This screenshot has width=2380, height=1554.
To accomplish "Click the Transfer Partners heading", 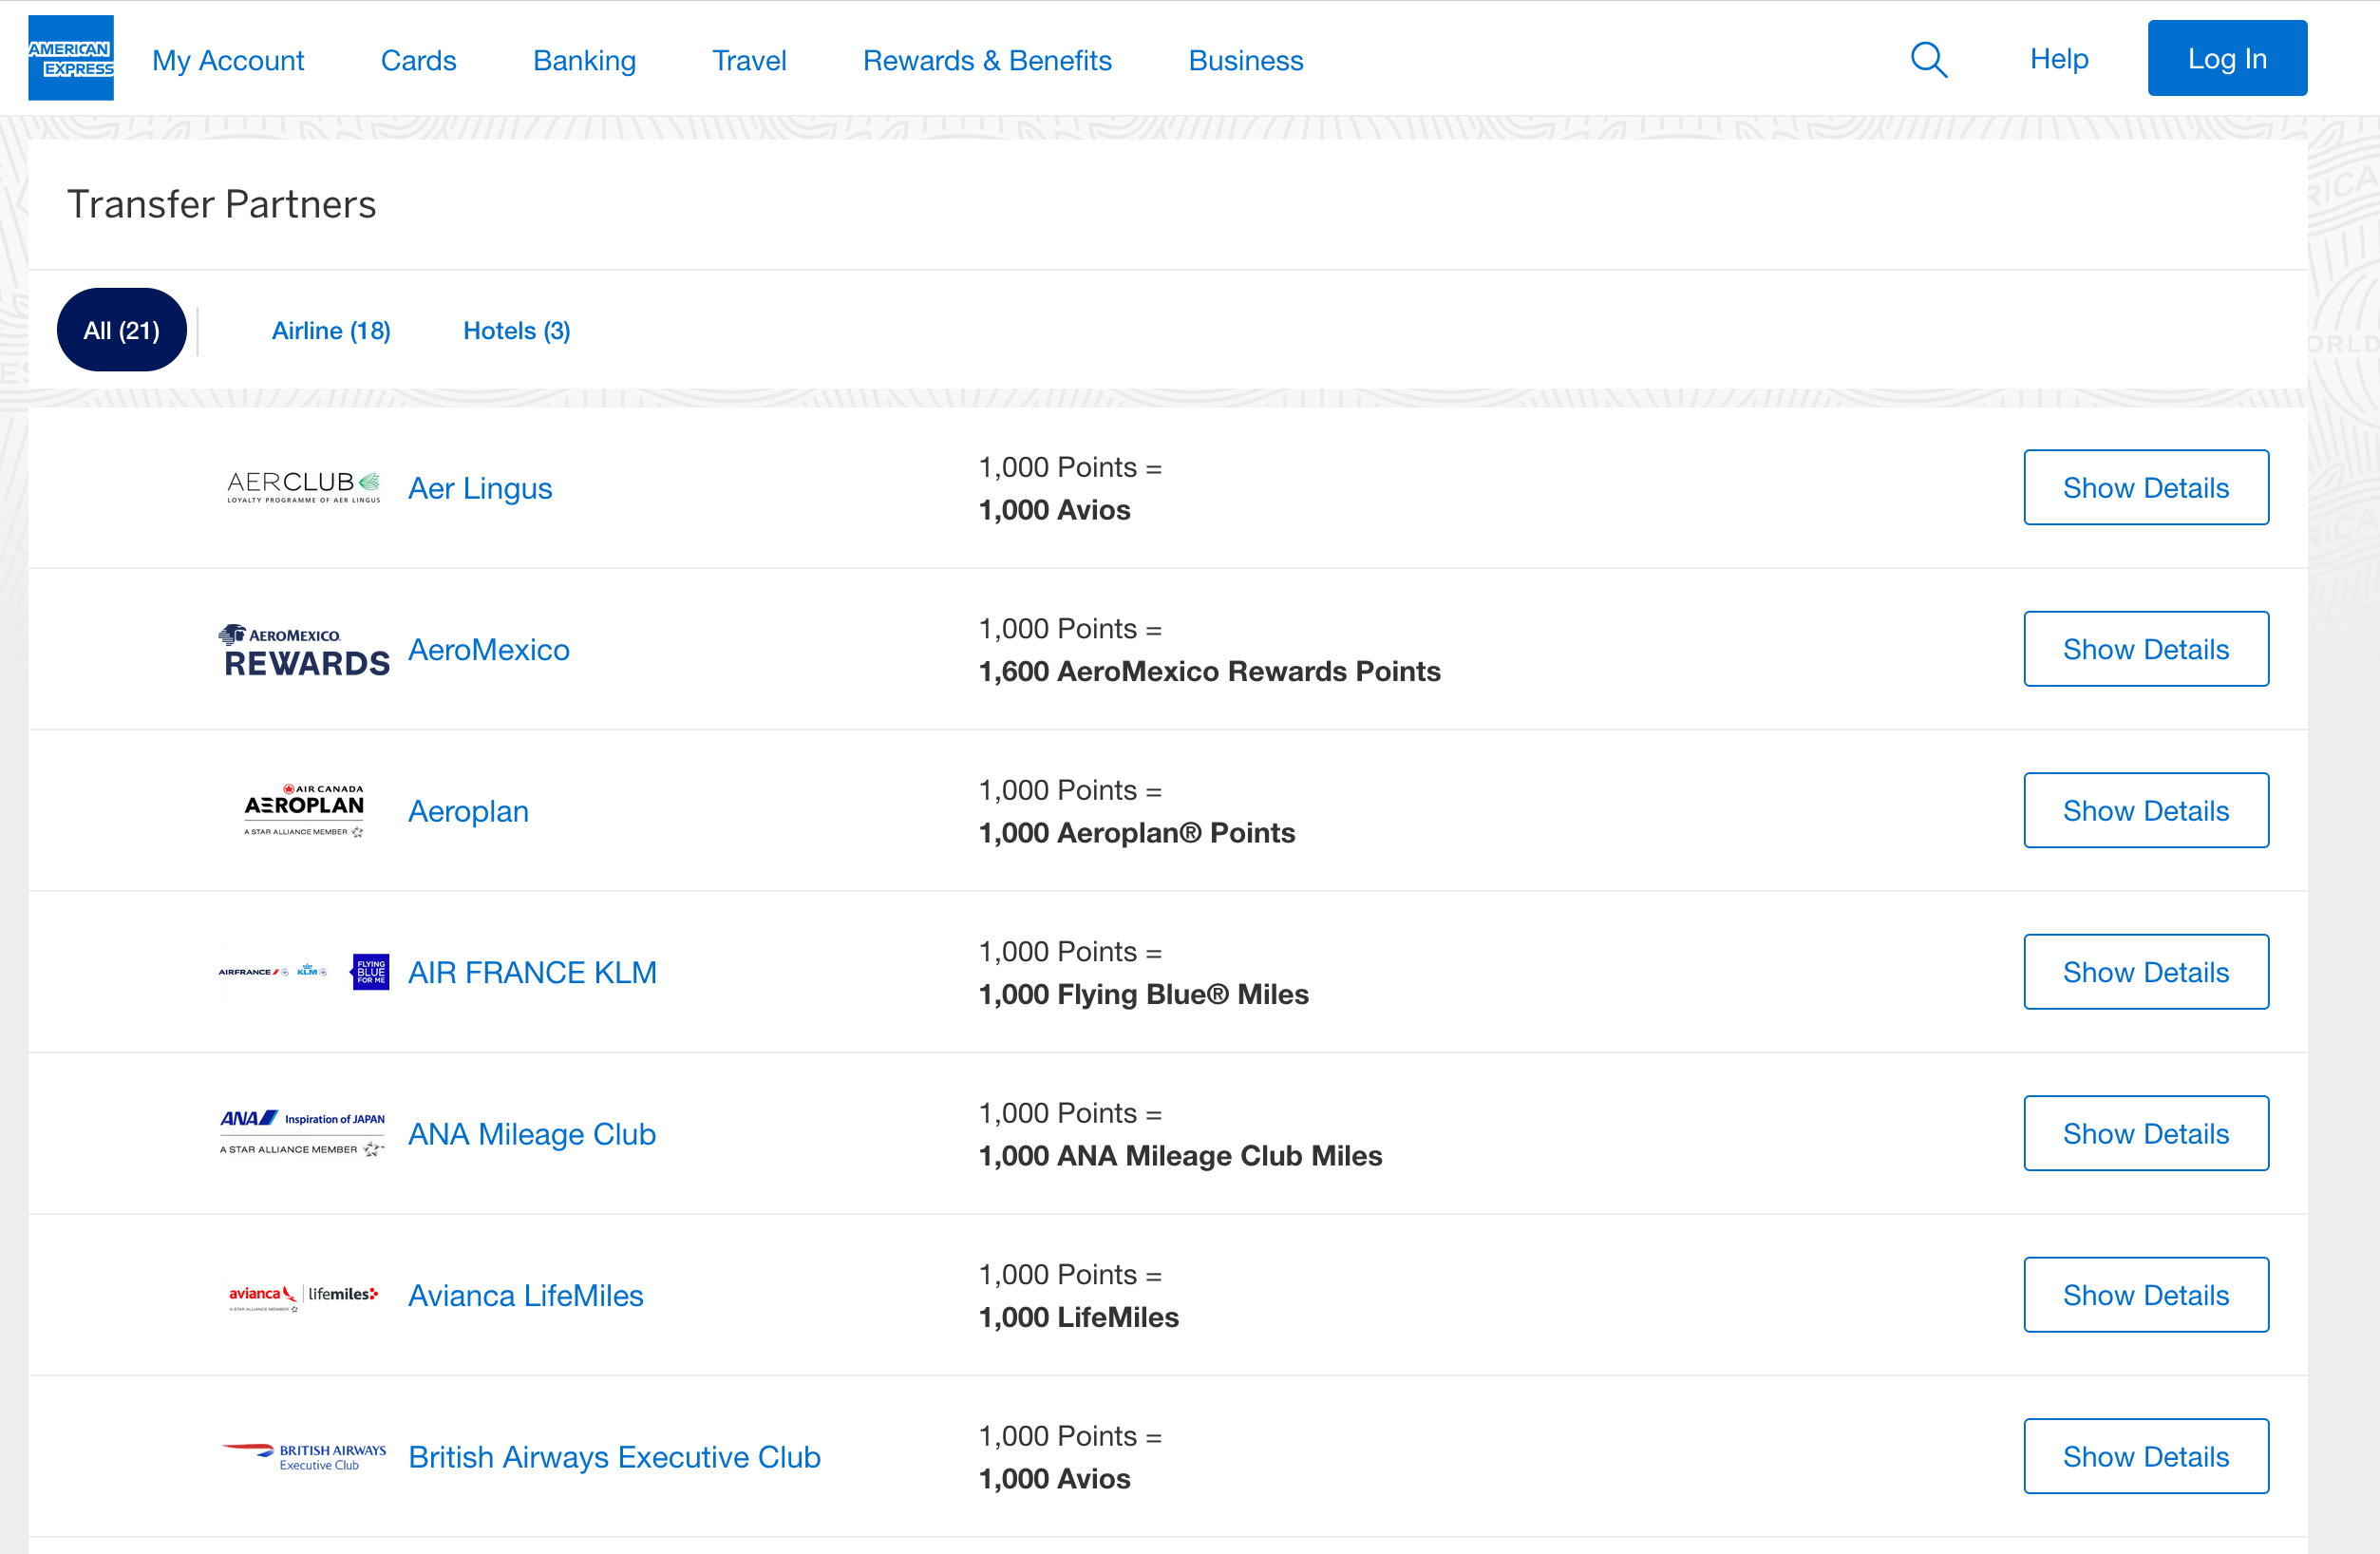I will 221,204.
